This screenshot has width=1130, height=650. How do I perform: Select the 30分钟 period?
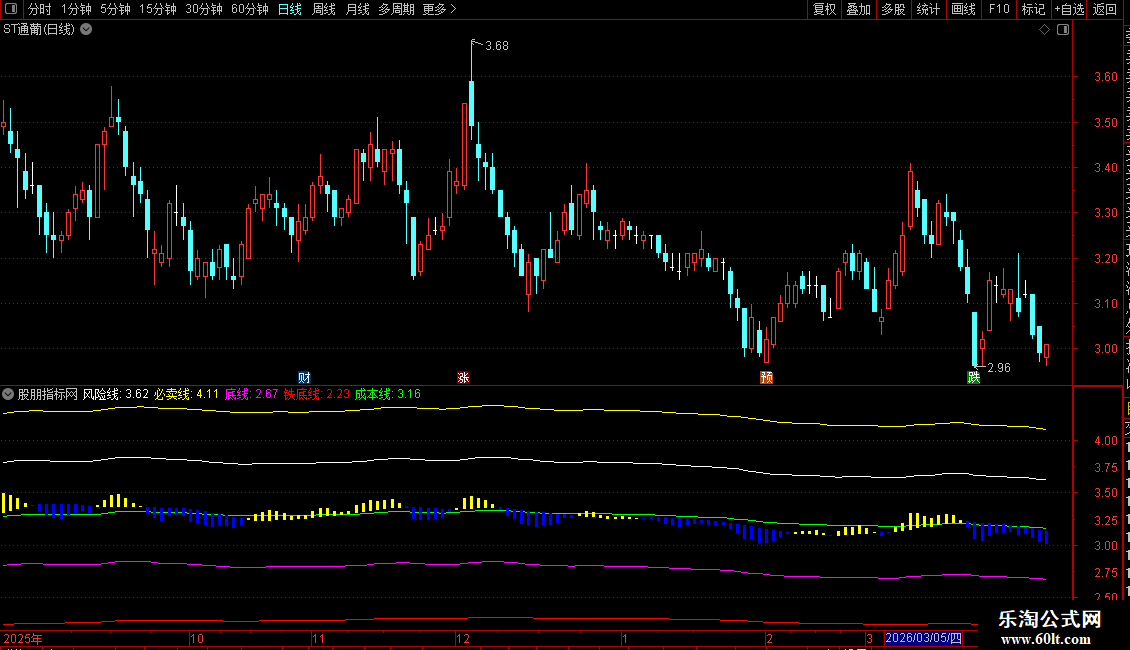204,9
